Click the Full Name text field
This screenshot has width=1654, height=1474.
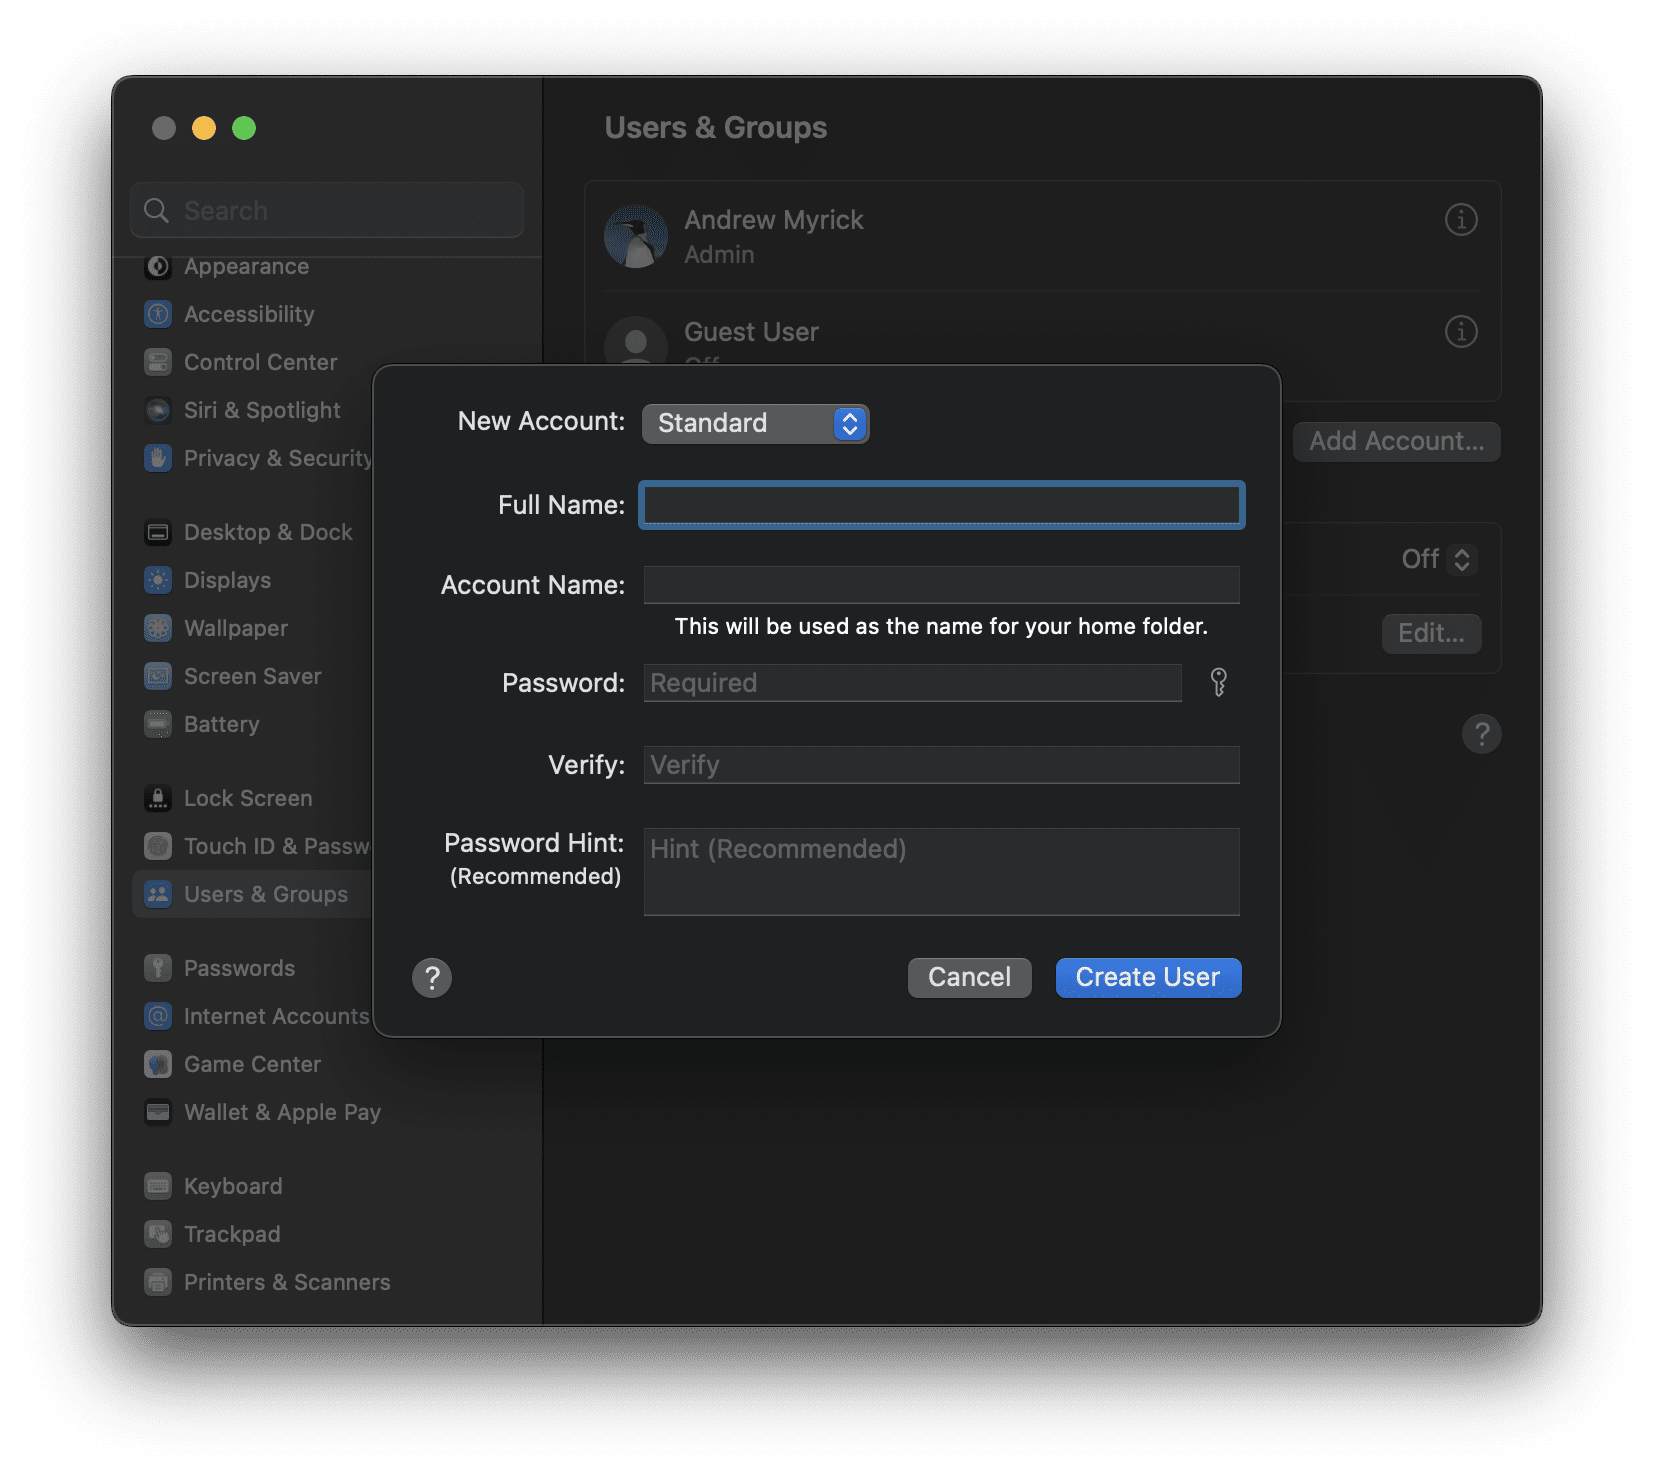click(941, 505)
